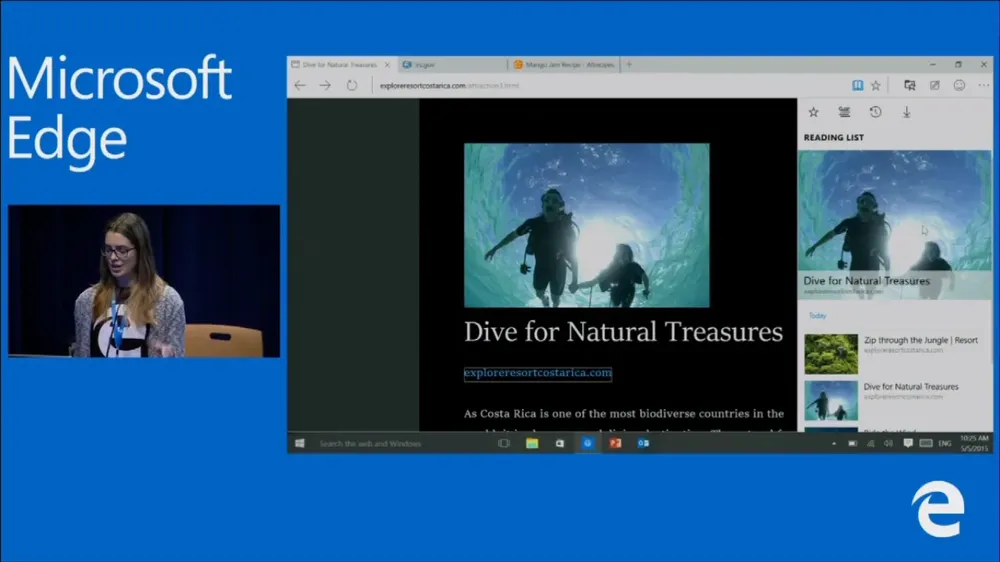Viewport: 1000px width, 562px height.
Task: Open a new tab with plus button
Action: click(x=629, y=64)
